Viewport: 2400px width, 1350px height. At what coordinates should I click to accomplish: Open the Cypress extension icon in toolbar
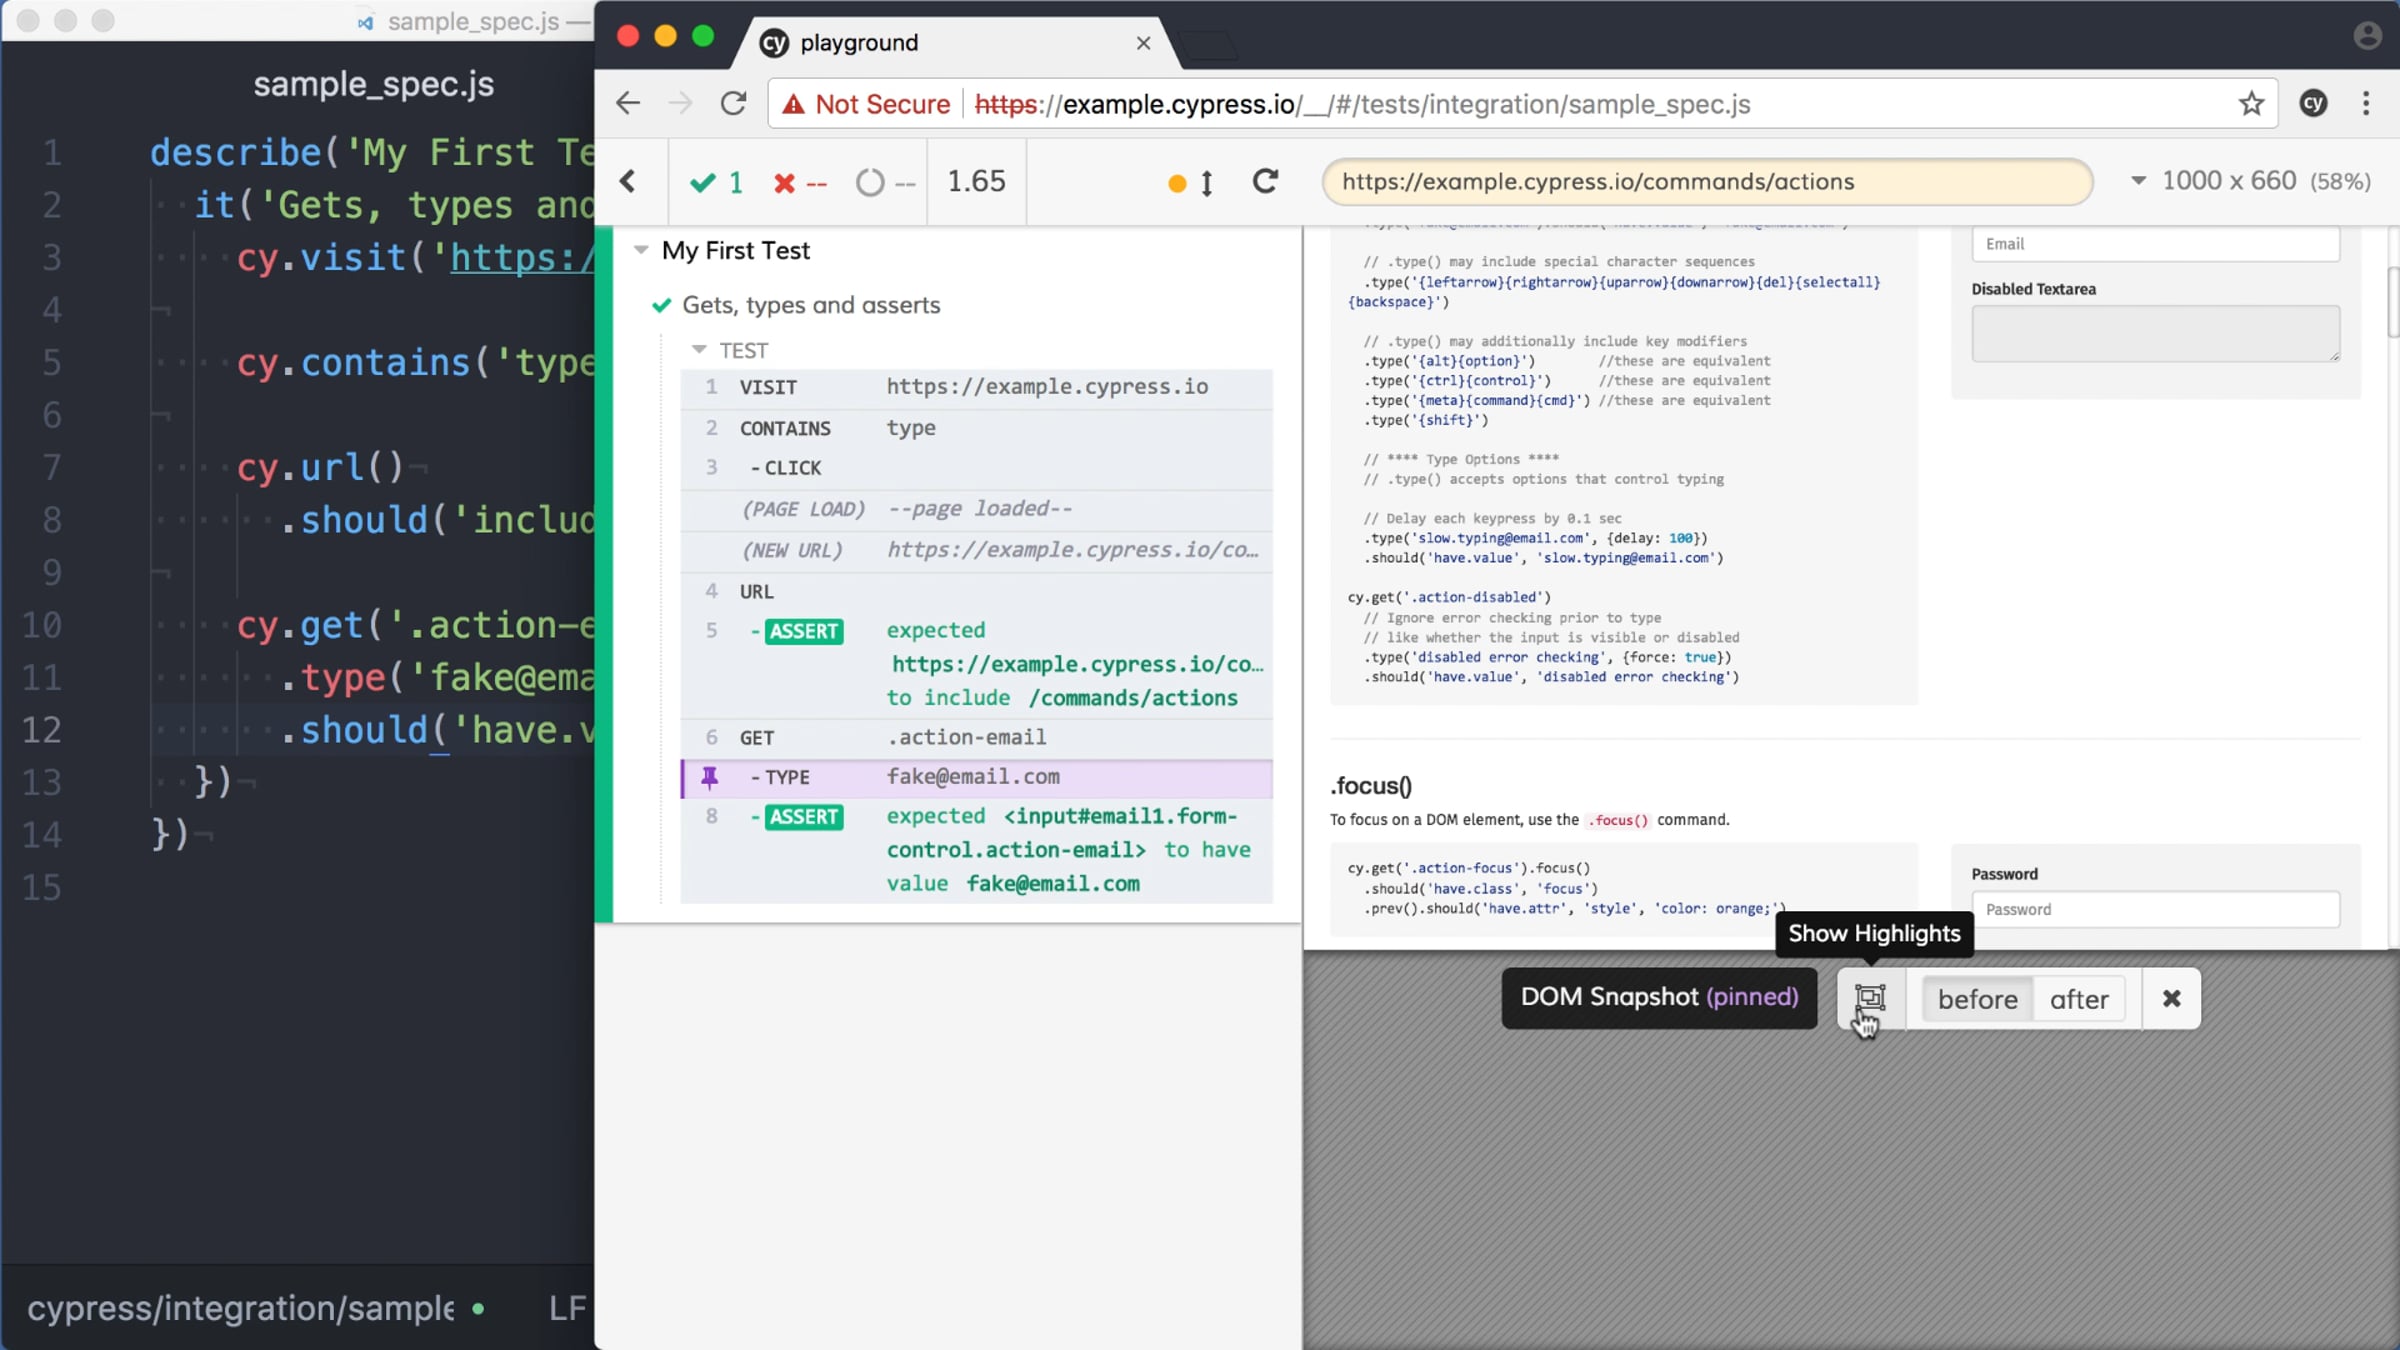point(2313,103)
